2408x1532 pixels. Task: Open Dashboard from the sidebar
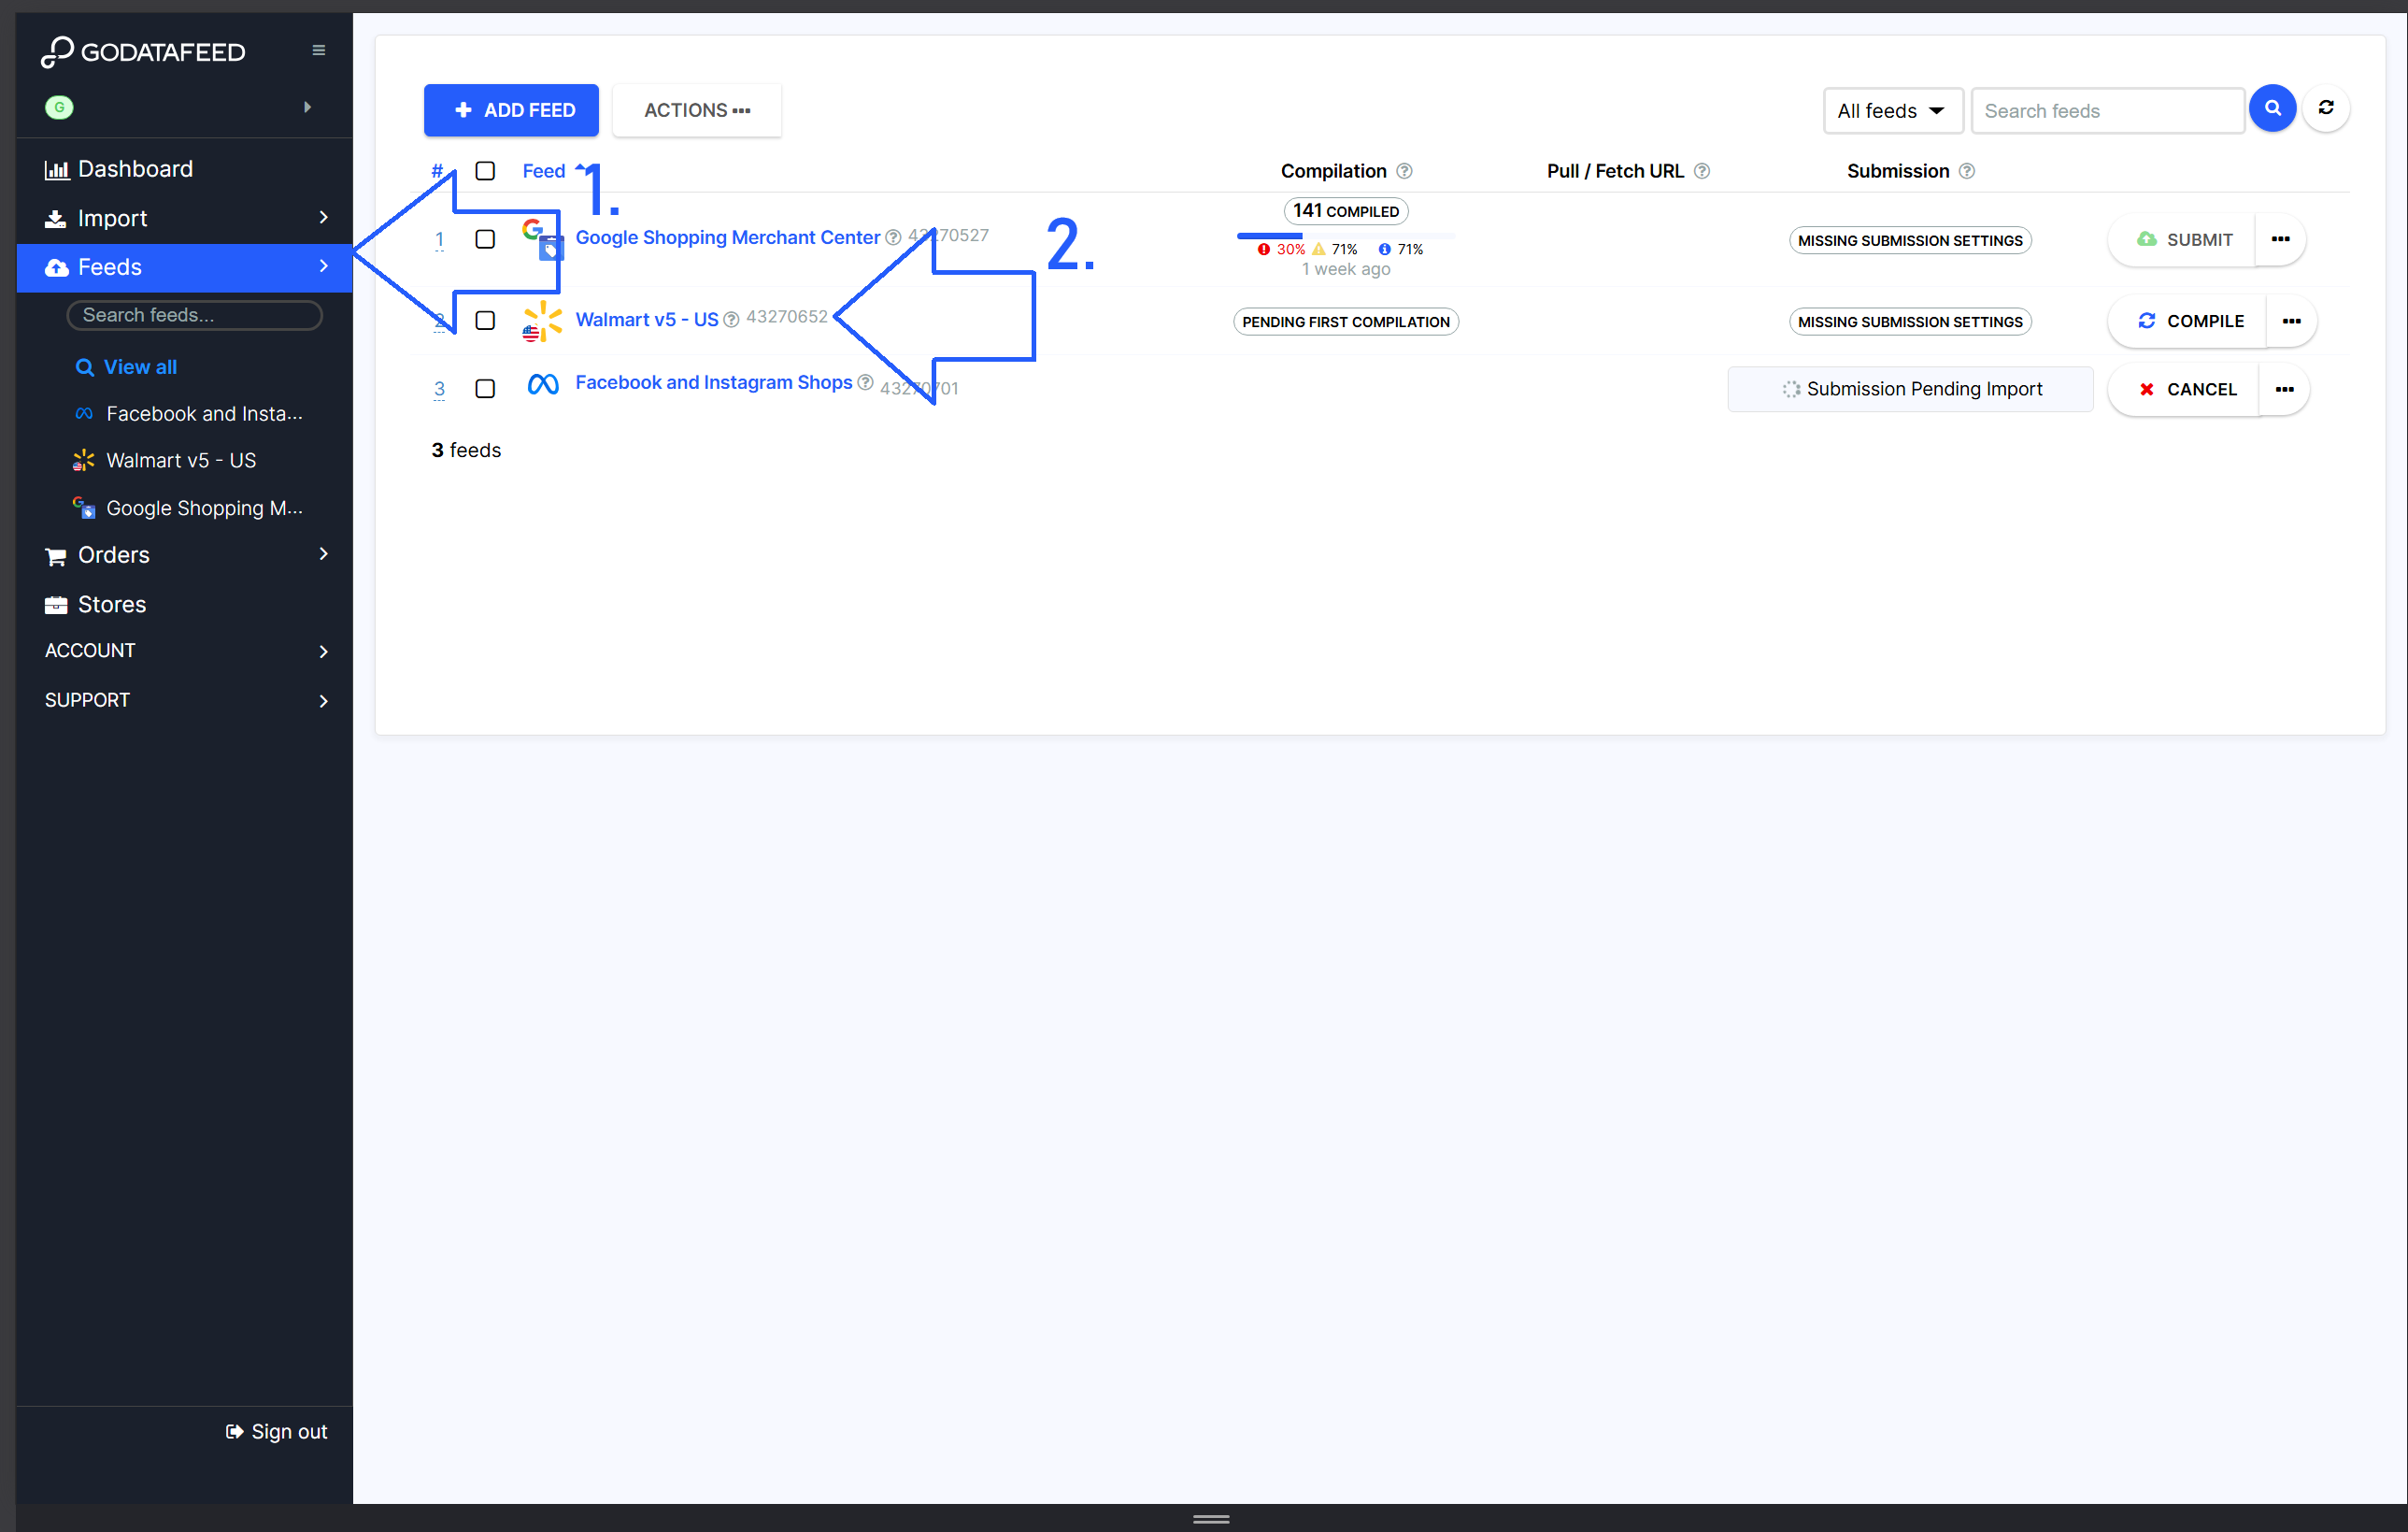point(135,169)
